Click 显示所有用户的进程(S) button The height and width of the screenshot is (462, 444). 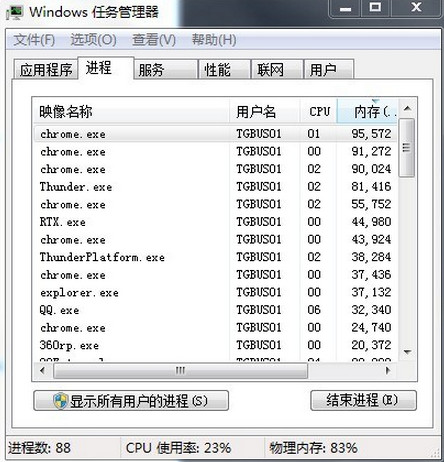pos(131,401)
